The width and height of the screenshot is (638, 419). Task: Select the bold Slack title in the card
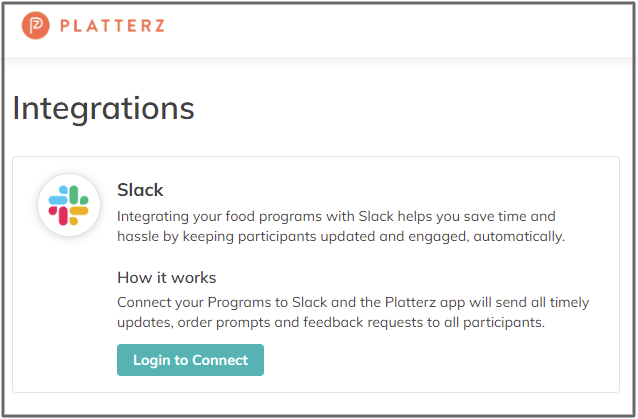coord(140,190)
